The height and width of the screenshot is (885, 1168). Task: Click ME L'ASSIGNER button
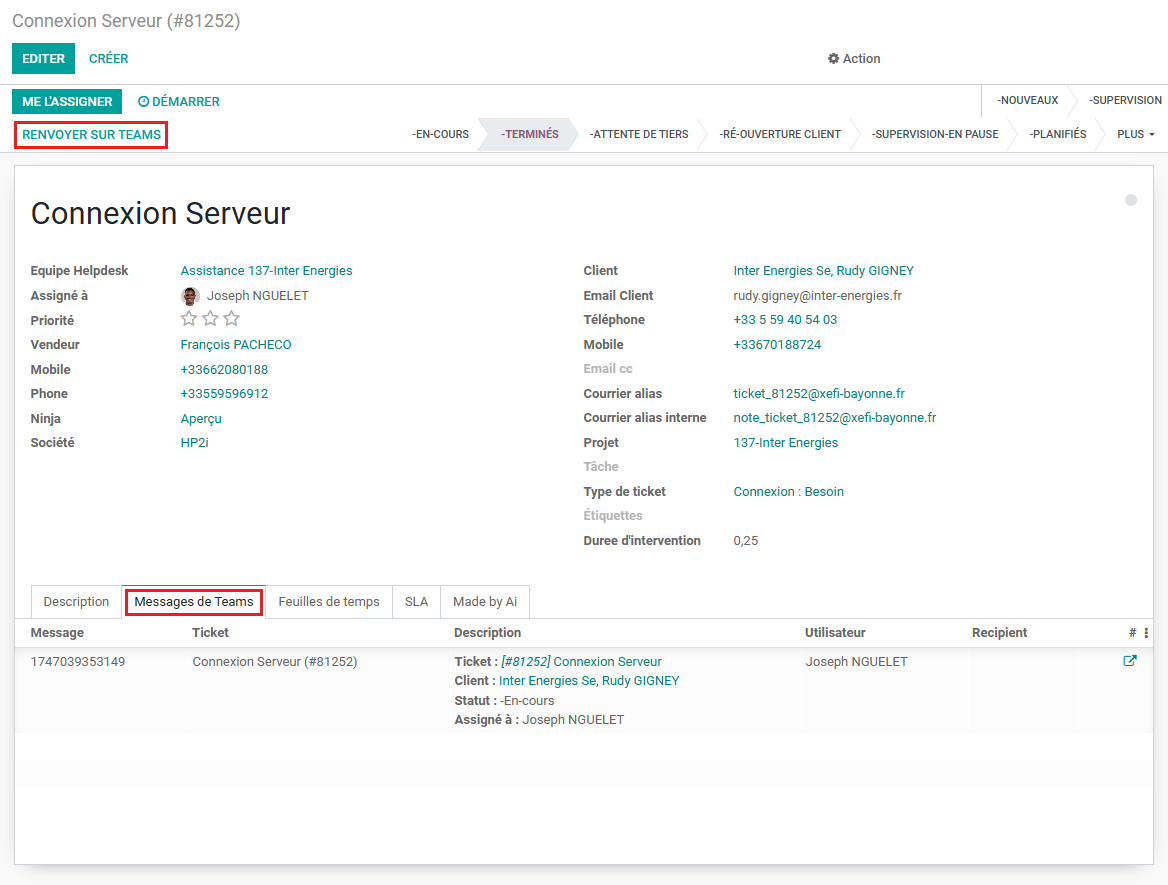click(67, 101)
